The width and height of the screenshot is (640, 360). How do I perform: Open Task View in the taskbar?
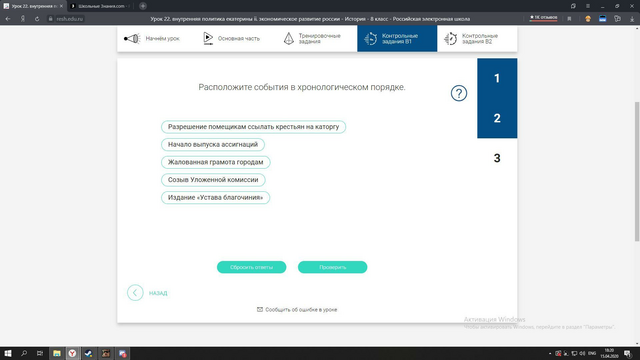tap(40, 353)
